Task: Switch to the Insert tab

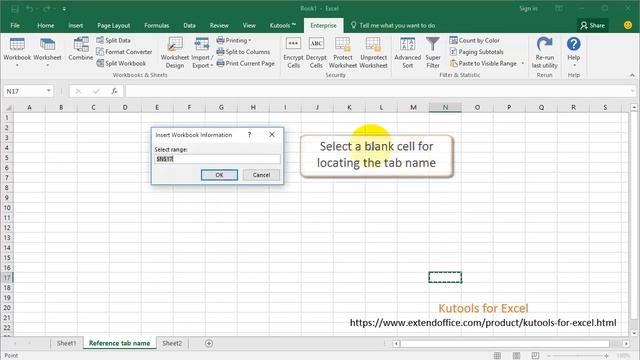Action: tap(76, 25)
